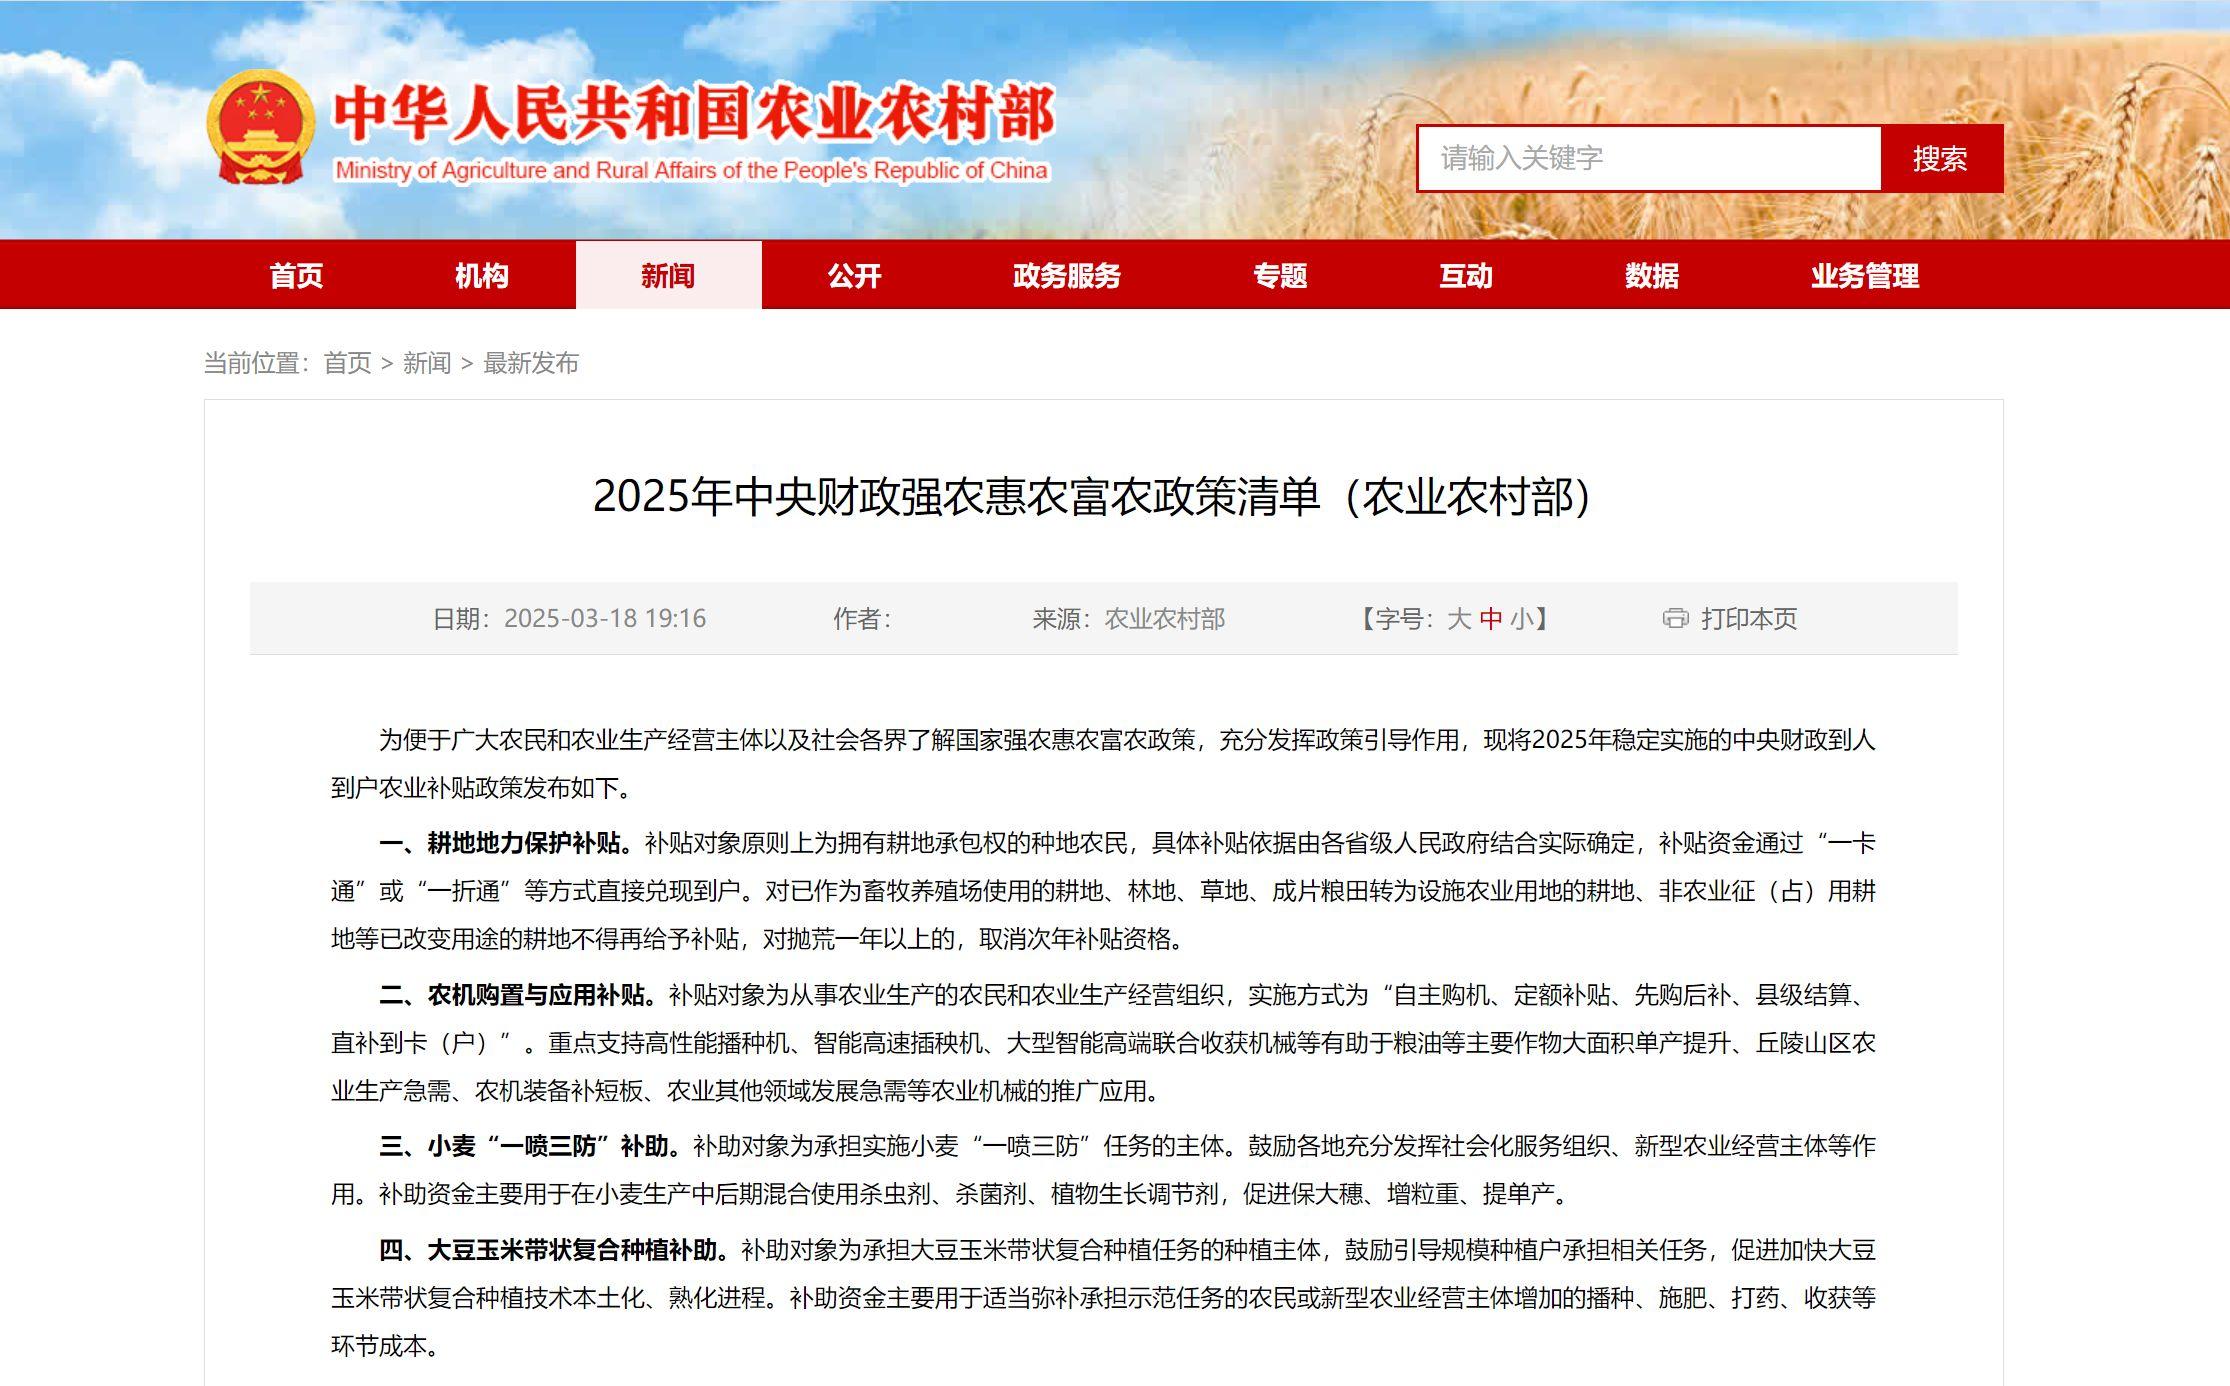Open the 数据 menu item
Viewport: 2230px width, 1386px height.
(x=1654, y=276)
